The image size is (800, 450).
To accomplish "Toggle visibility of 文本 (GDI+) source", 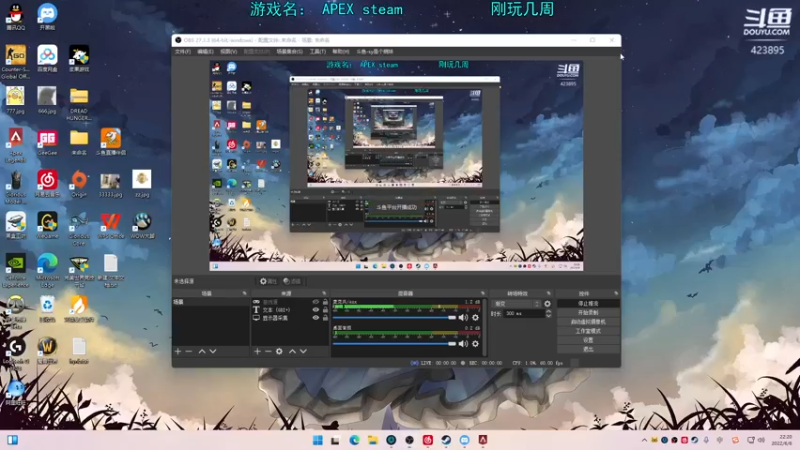I will tap(316, 310).
